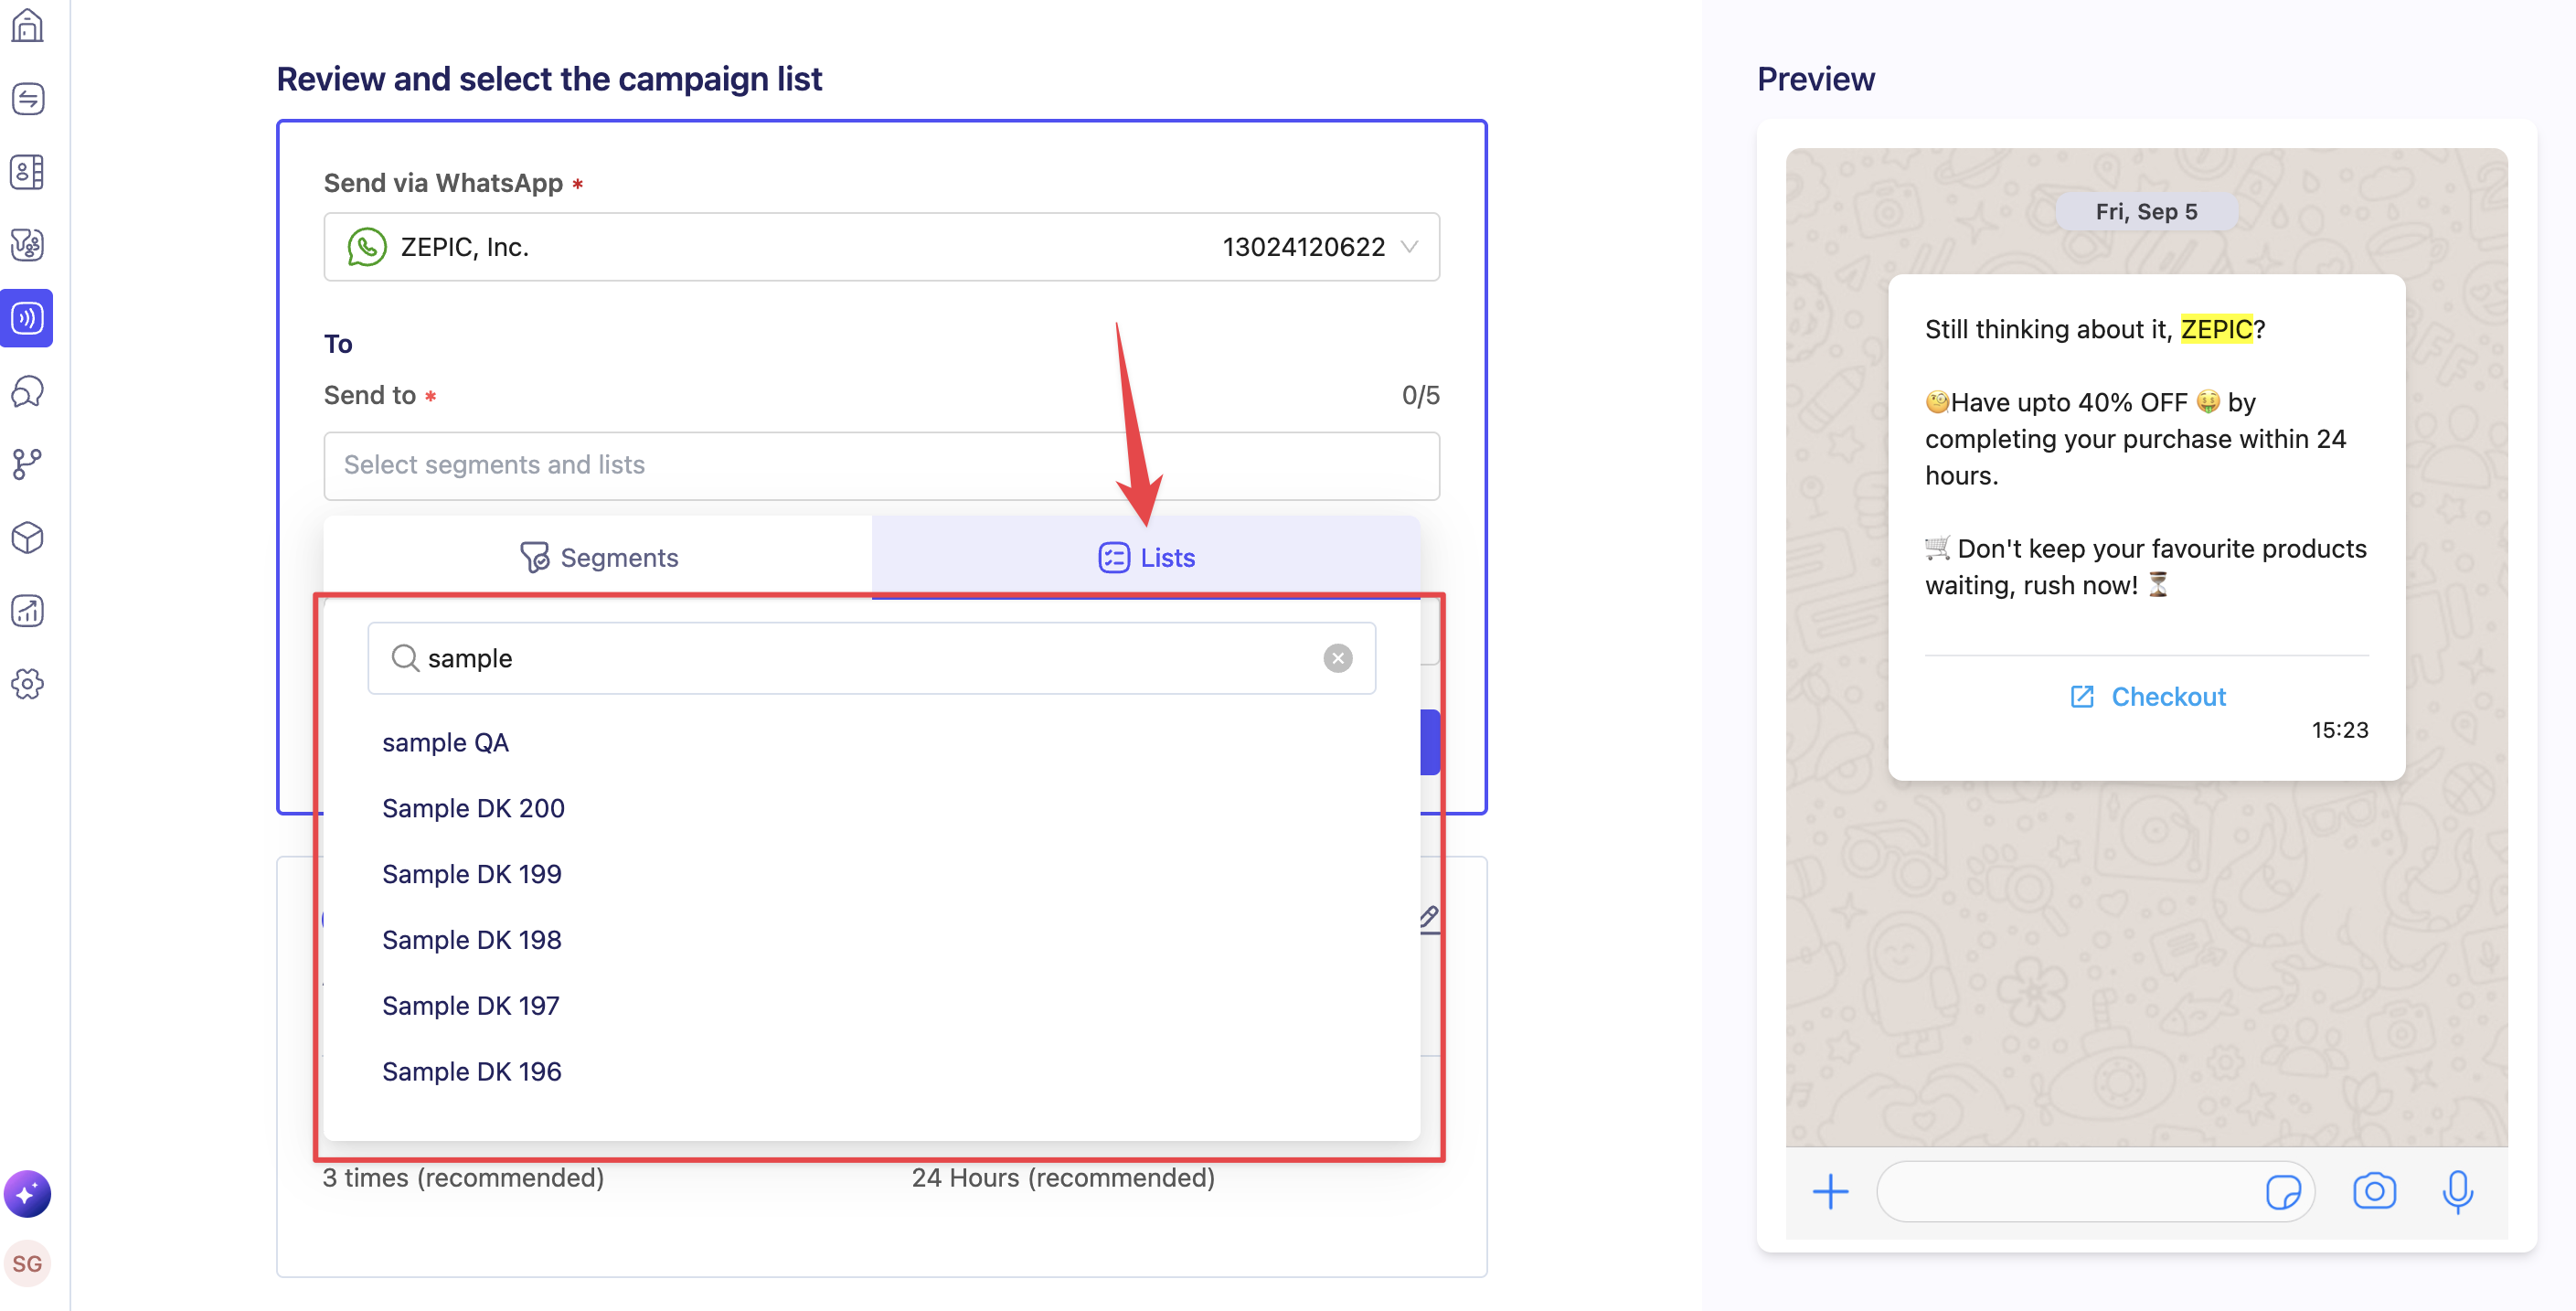Click the plus icon in preview

pos(1830,1192)
